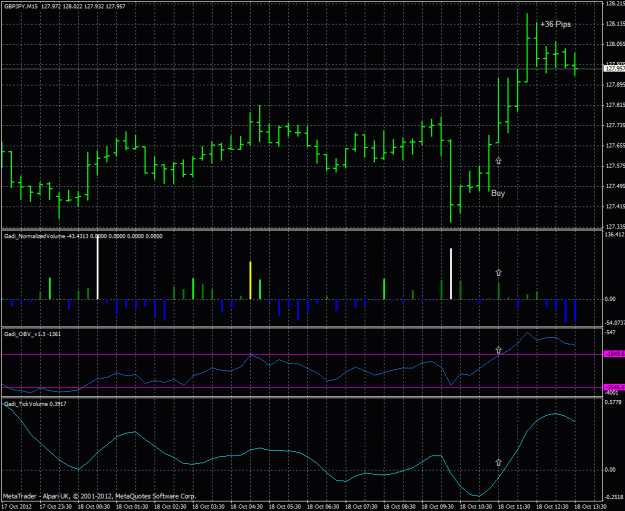Click the '18 Oct 11:30' time label
Image resolution: width=625 pixels, height=511 pixels.
[515, 507]
